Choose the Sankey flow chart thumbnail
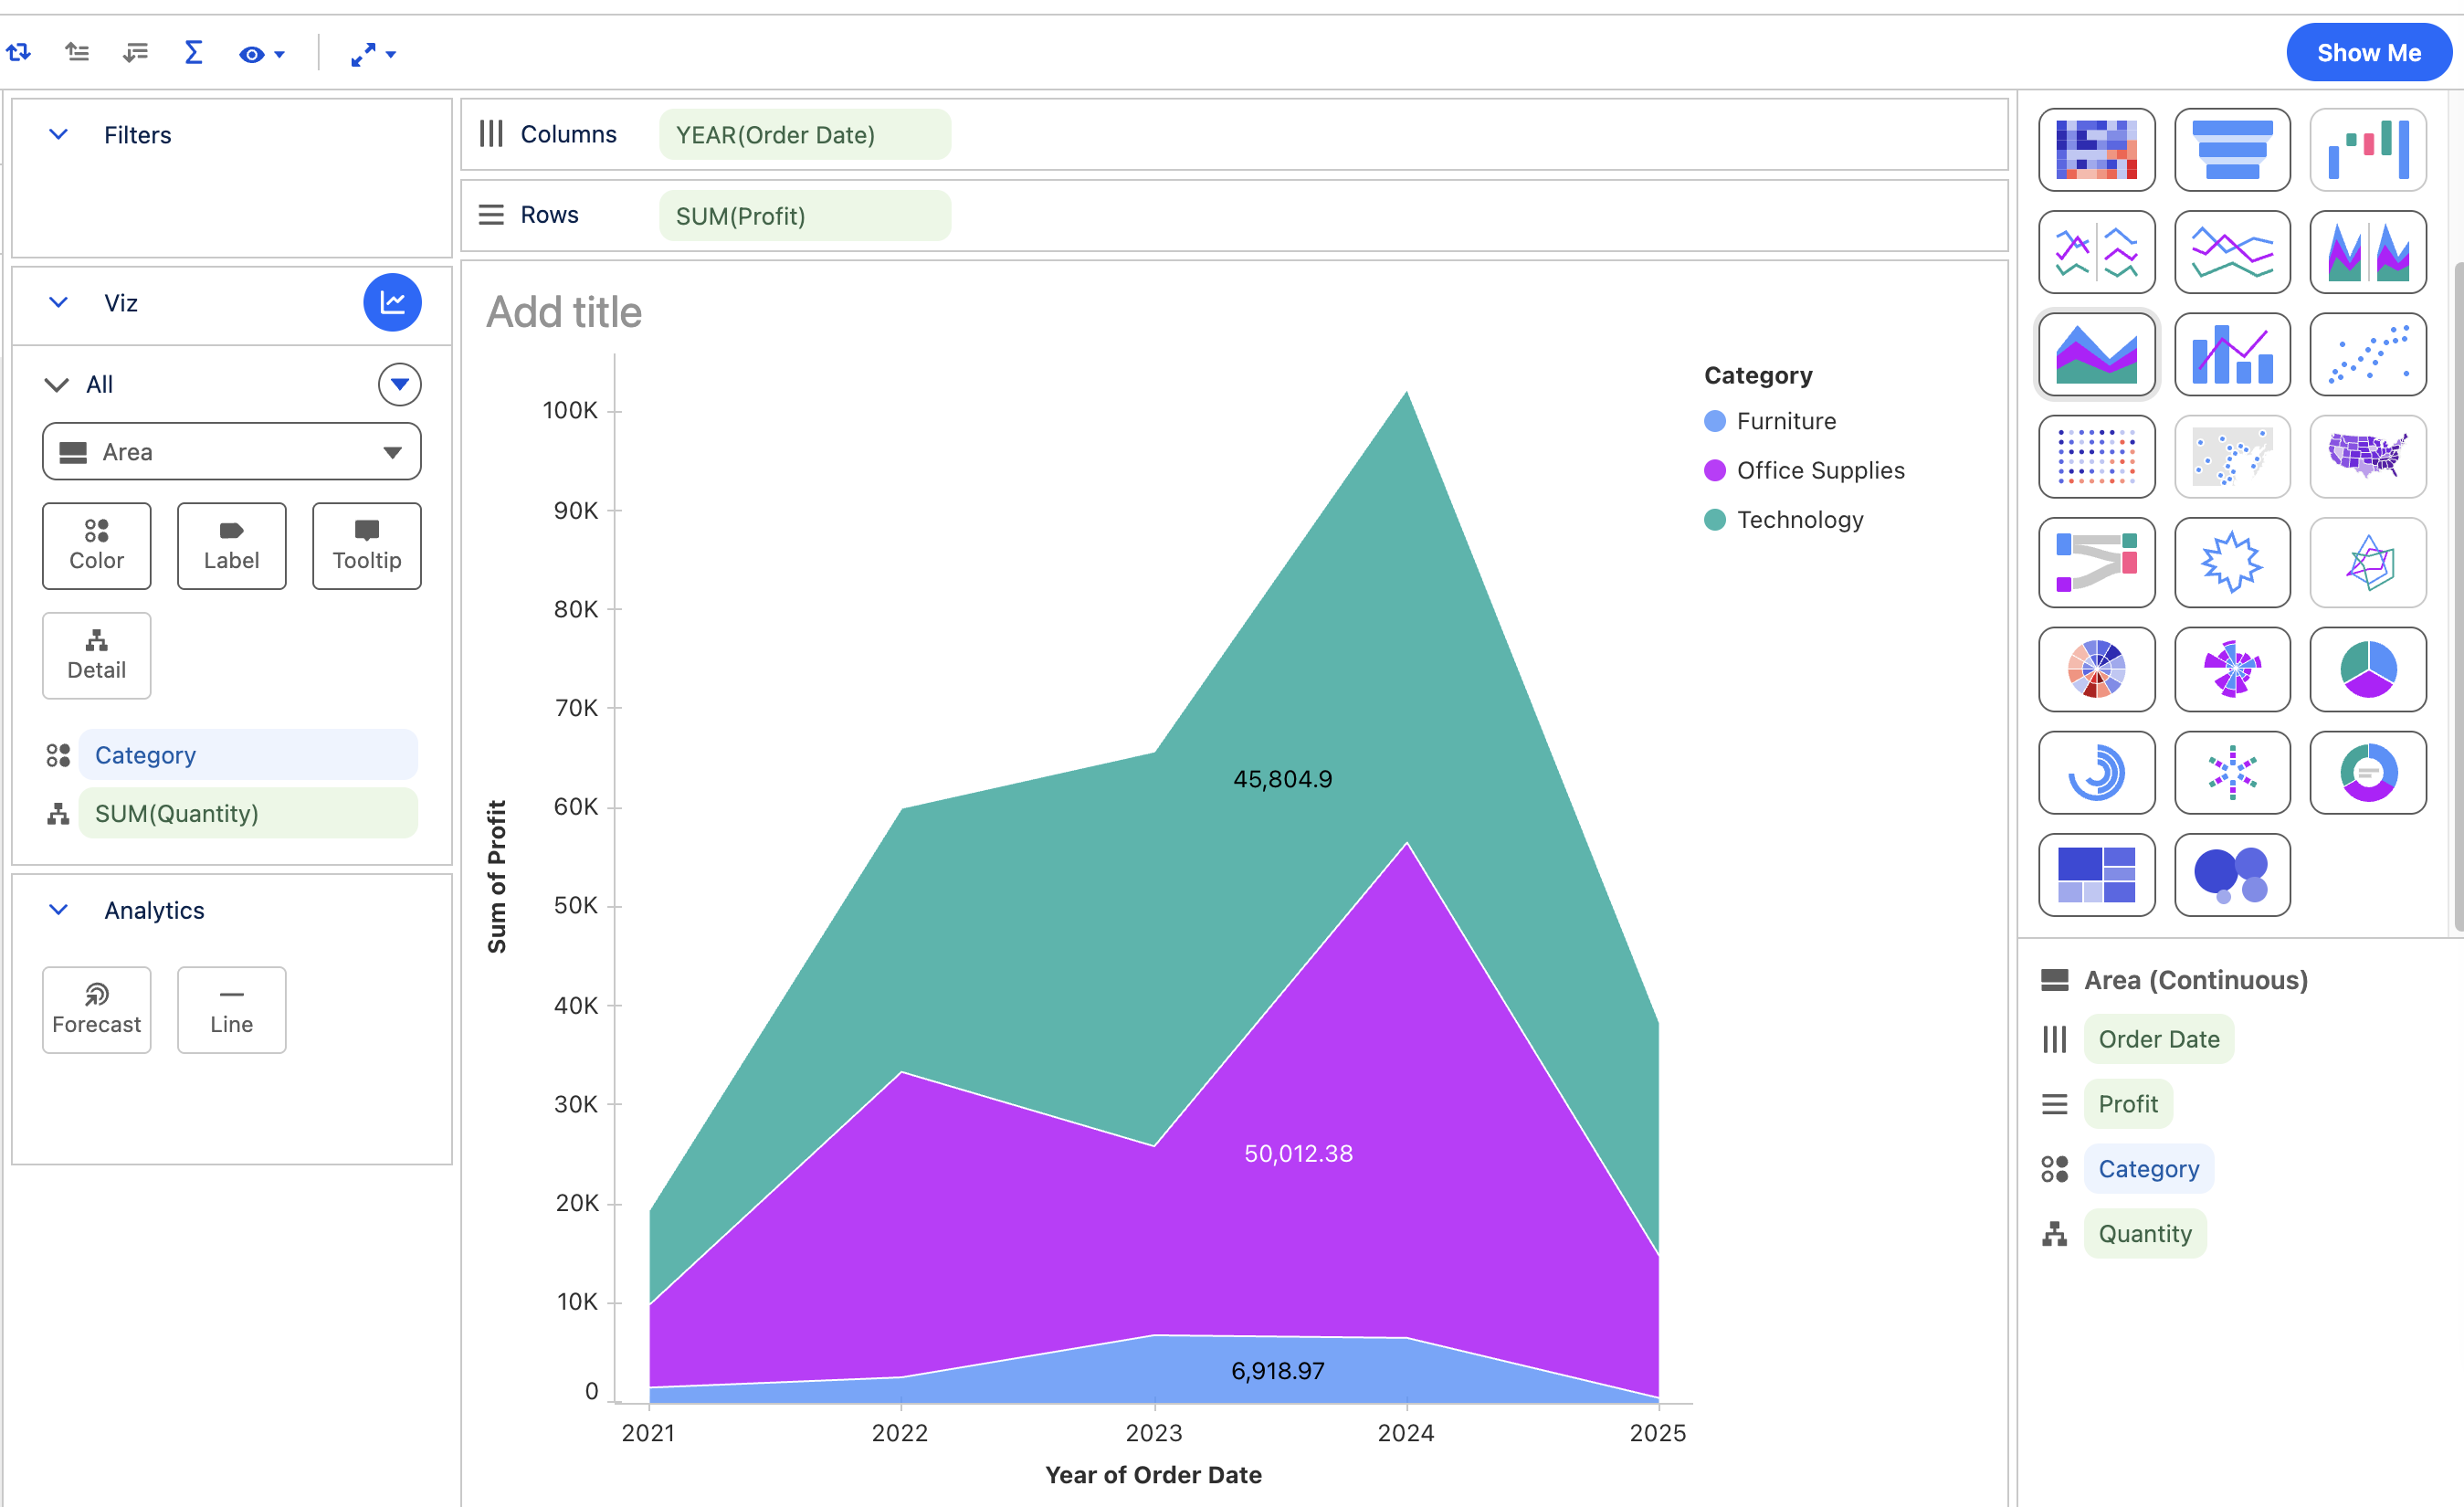This screenshot has width=2464, height=1507. tap(2097, 562)
